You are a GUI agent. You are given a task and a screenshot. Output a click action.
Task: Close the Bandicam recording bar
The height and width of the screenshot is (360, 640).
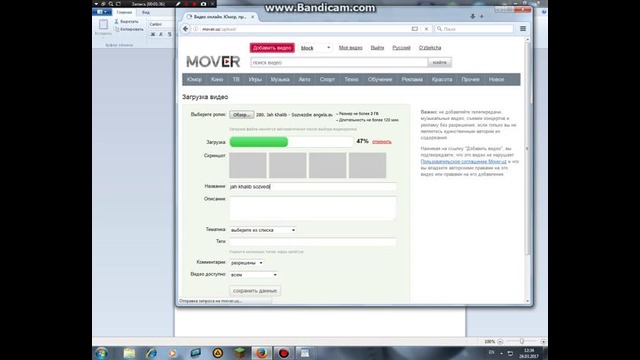[212, 4]
